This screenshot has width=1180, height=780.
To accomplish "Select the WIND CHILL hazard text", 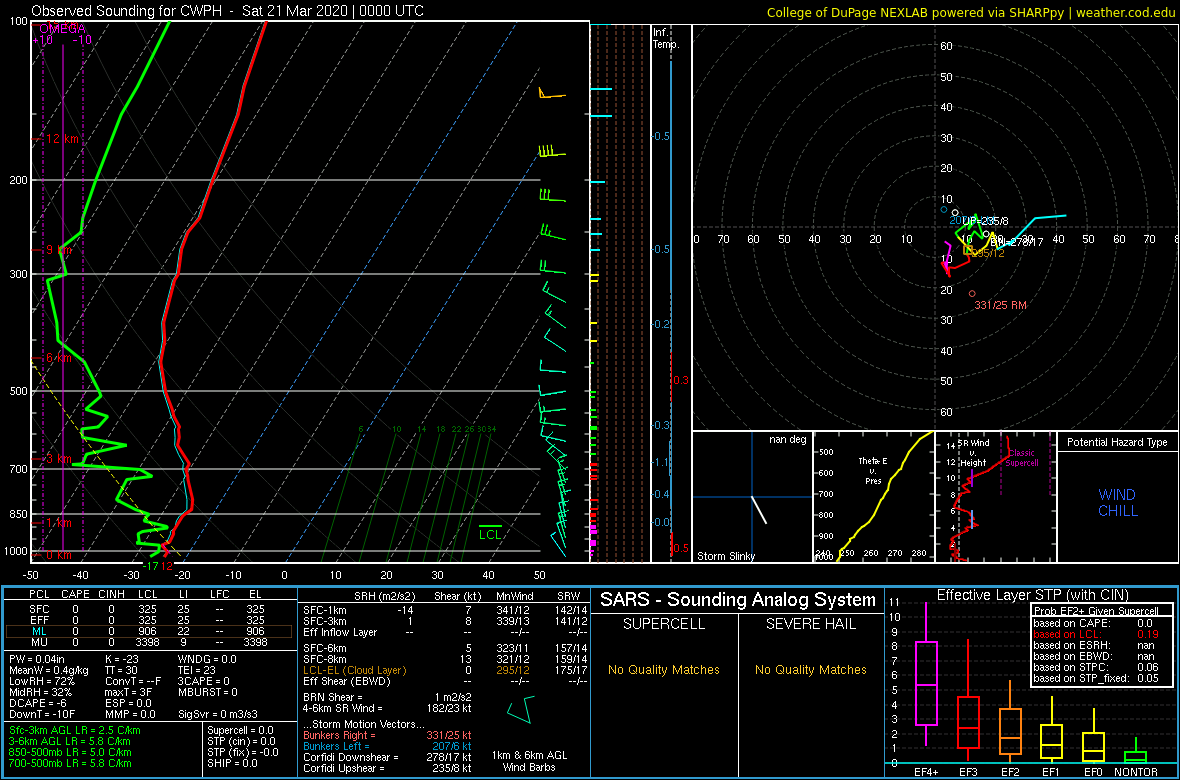I will [1117, 503].
